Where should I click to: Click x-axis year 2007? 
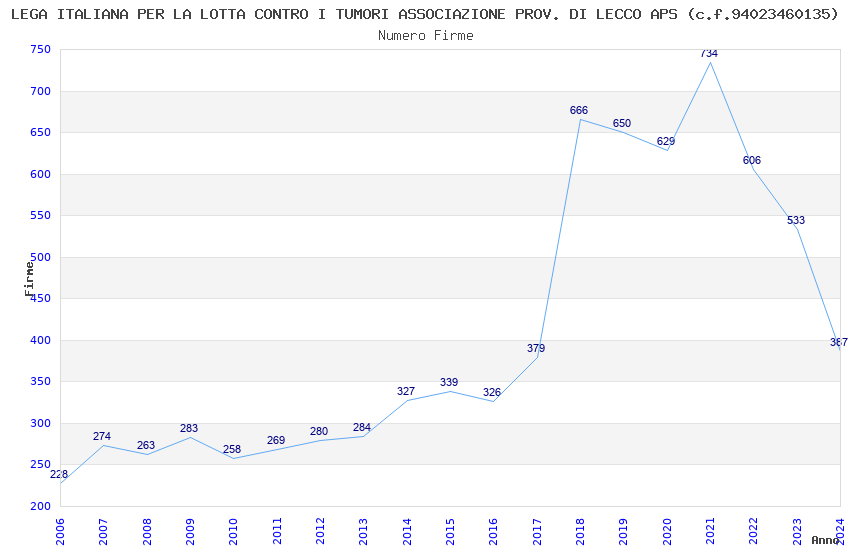pos(103,532)
